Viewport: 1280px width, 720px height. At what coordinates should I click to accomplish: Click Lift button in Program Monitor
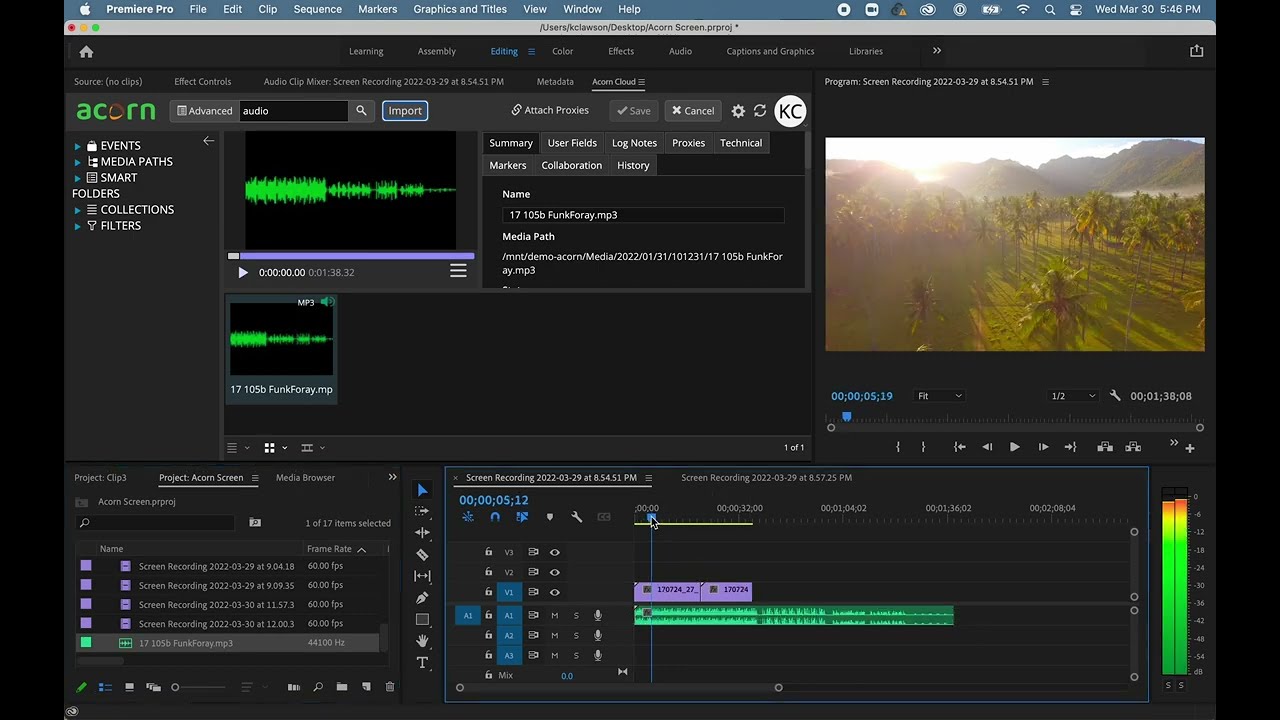1104,447
